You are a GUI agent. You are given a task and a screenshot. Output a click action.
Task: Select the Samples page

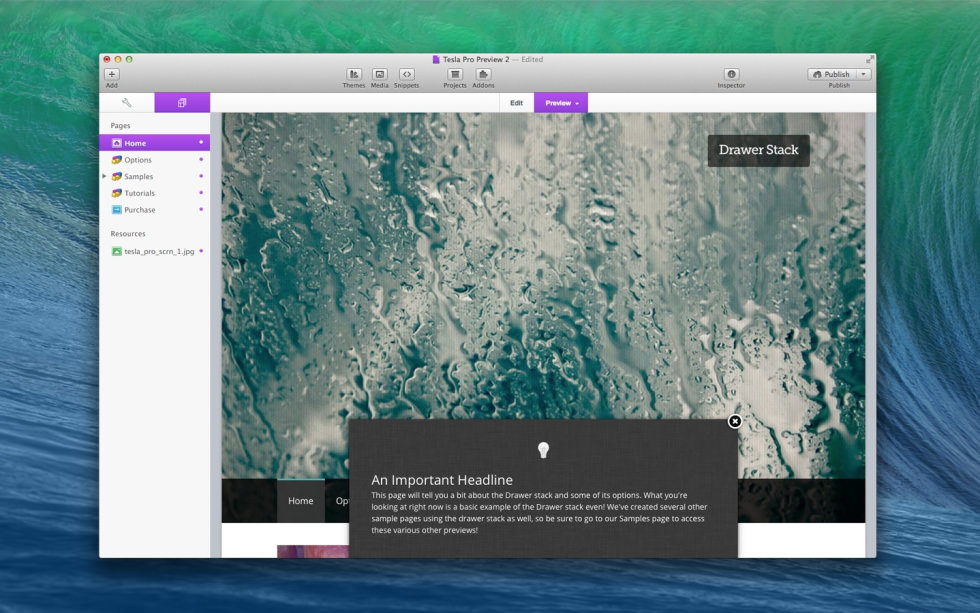[154, 177]
